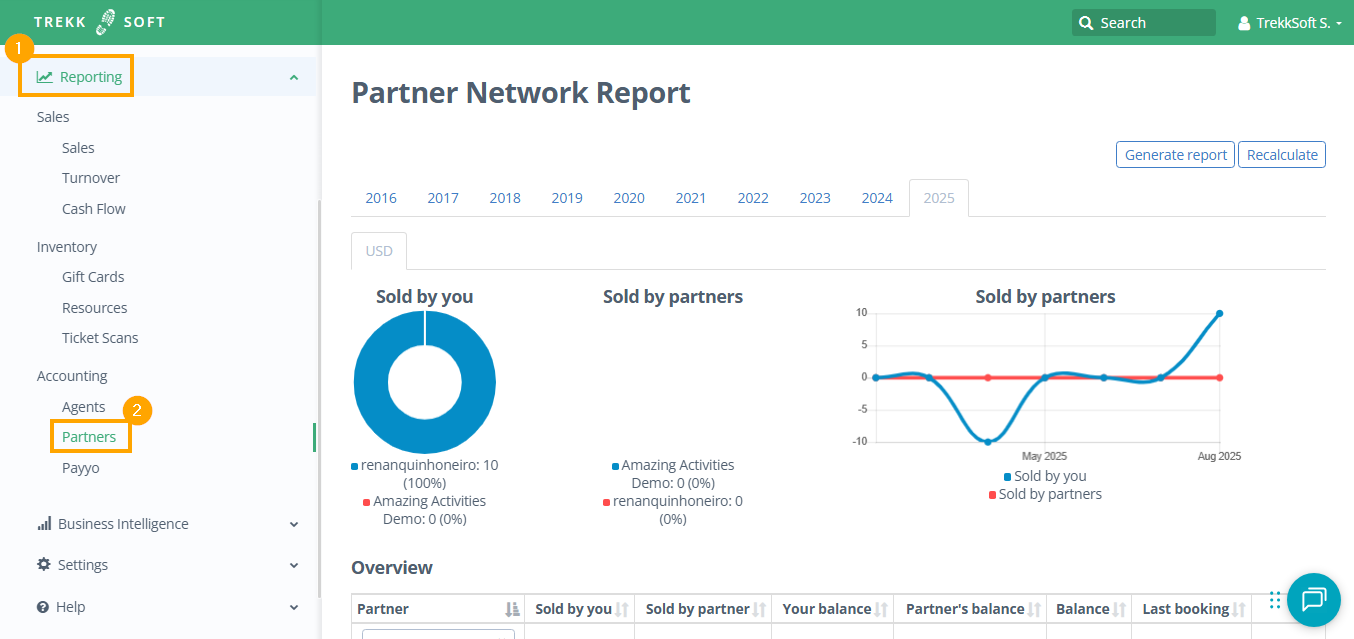The image size is (1354, 639).
Task: Open Agents accounting page
Action: [84, 407]
